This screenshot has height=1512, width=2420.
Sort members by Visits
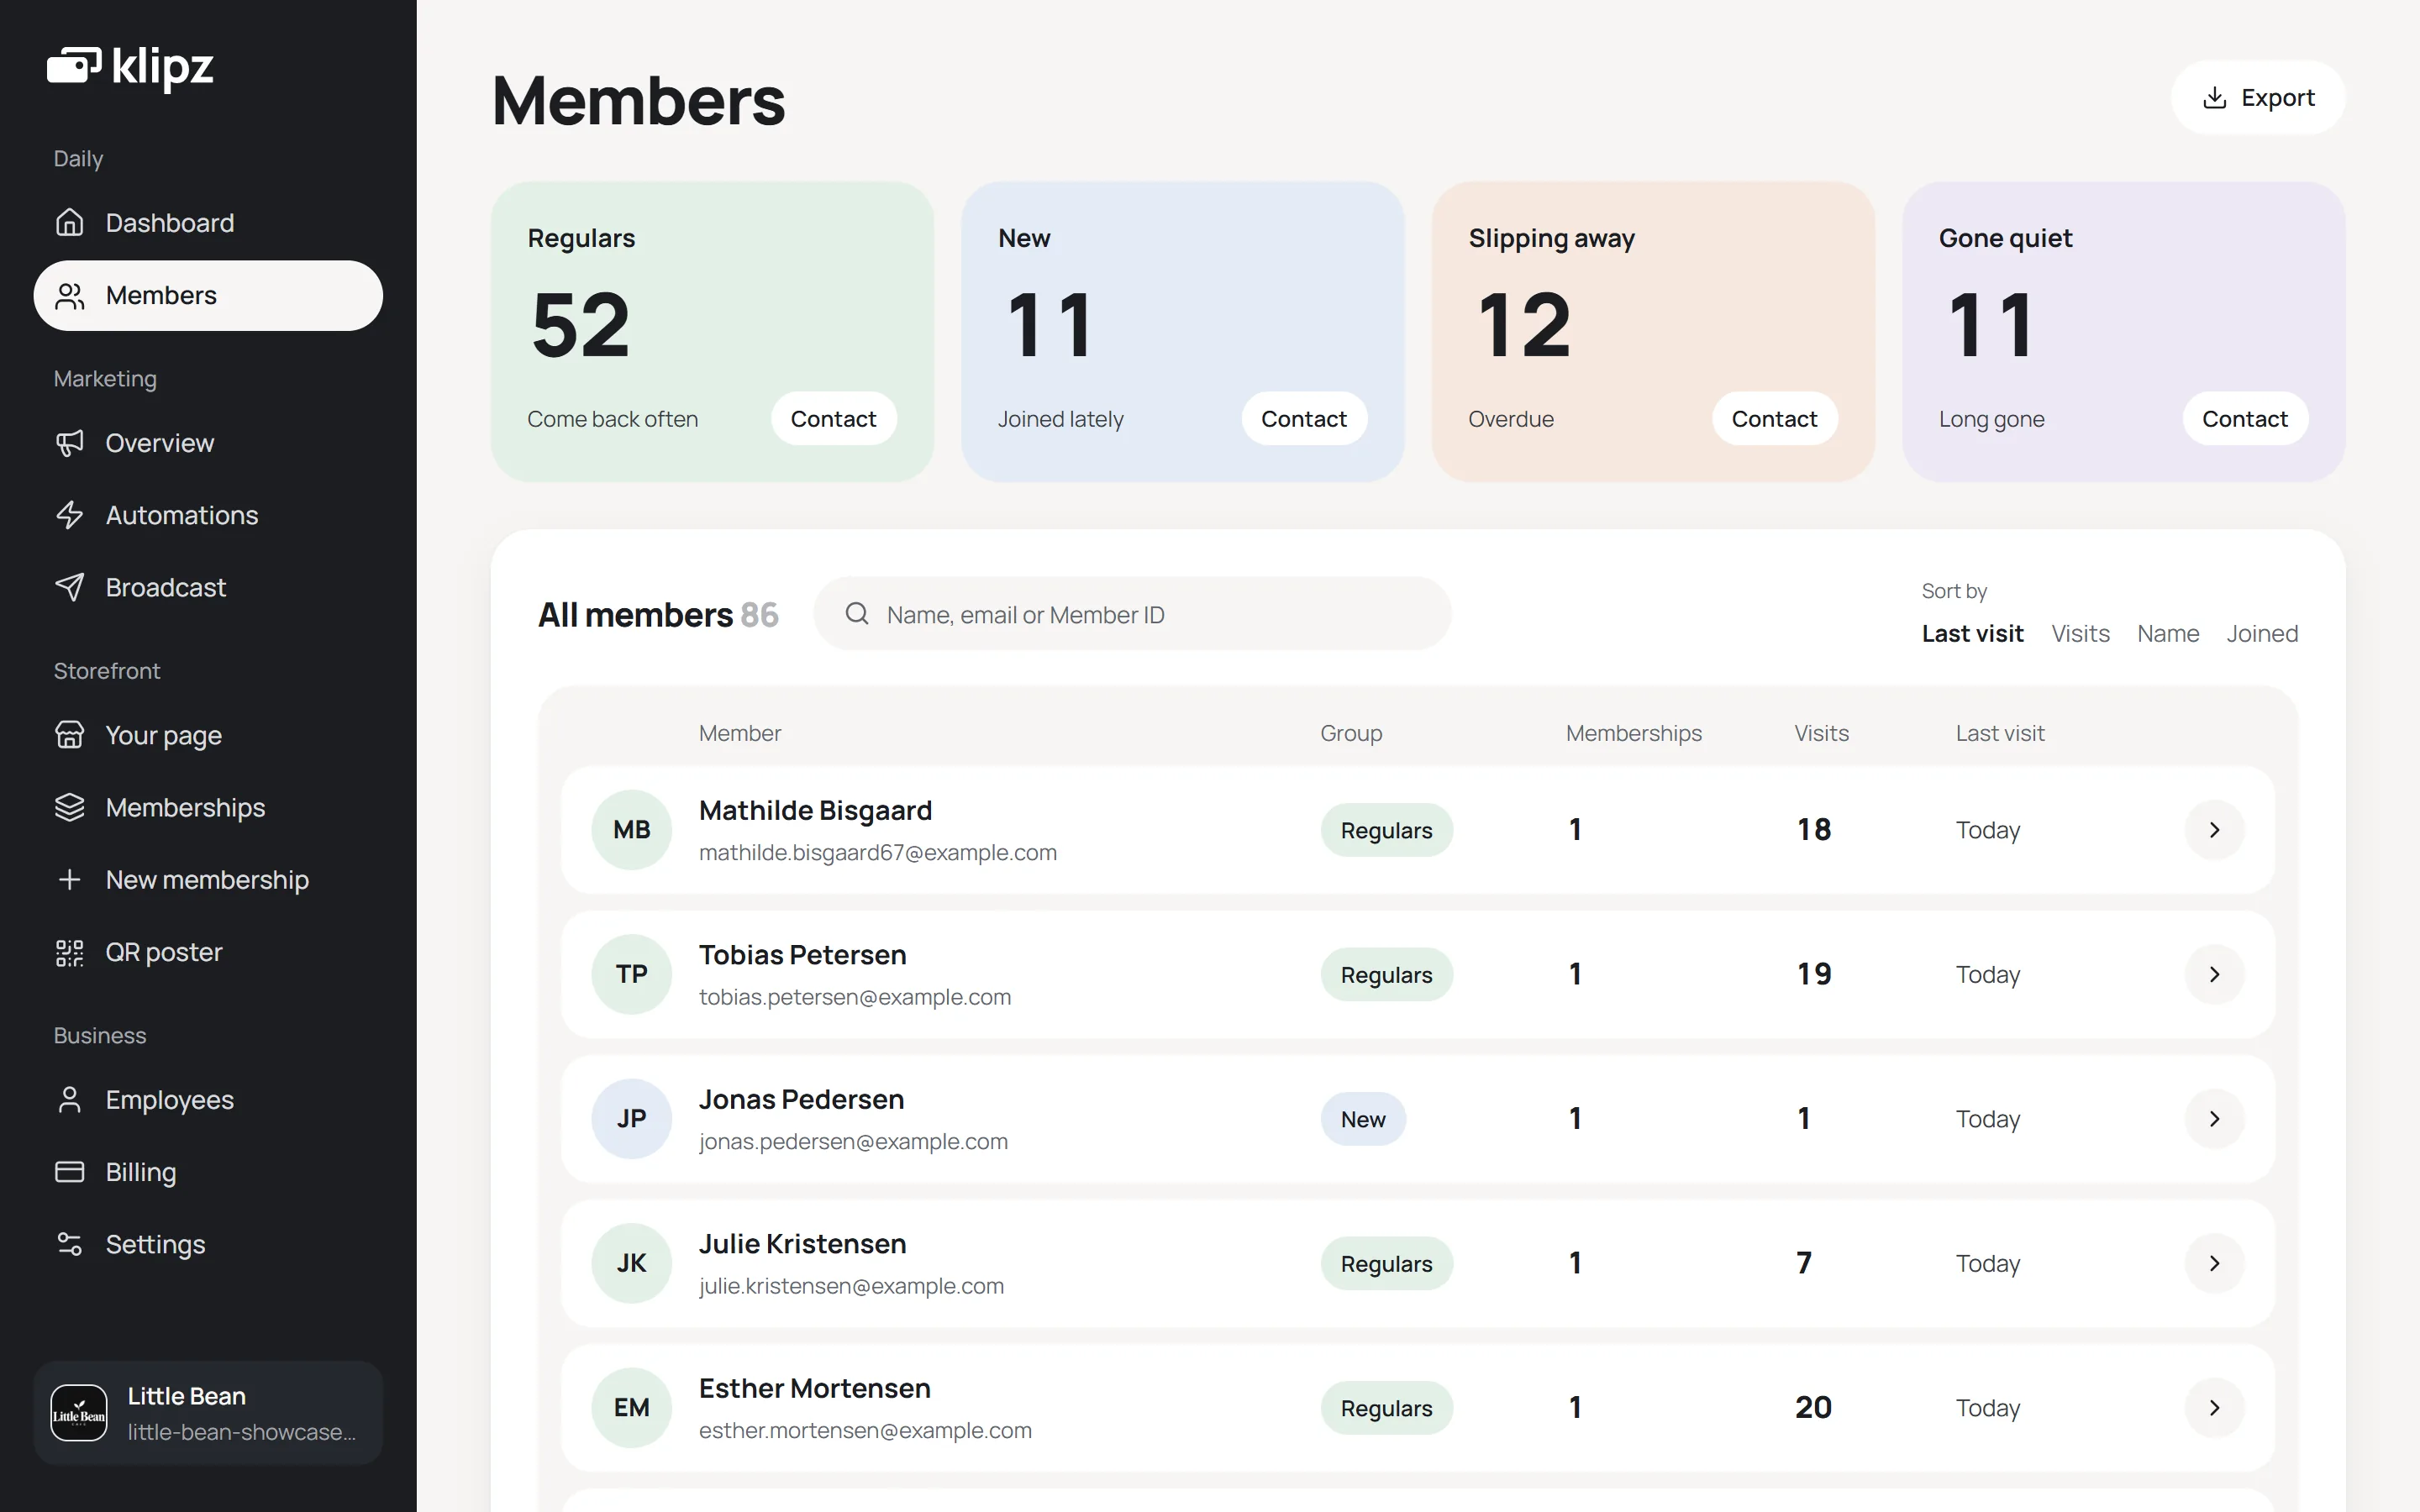[2080, 633]
